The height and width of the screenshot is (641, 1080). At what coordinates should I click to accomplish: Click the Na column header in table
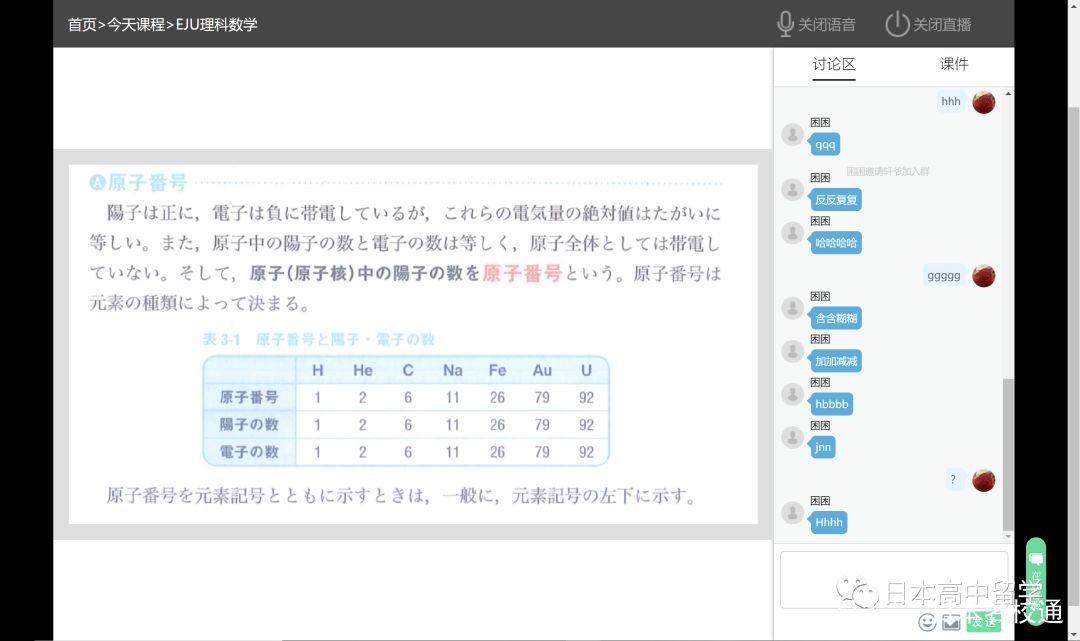click(x=453, y=370)
